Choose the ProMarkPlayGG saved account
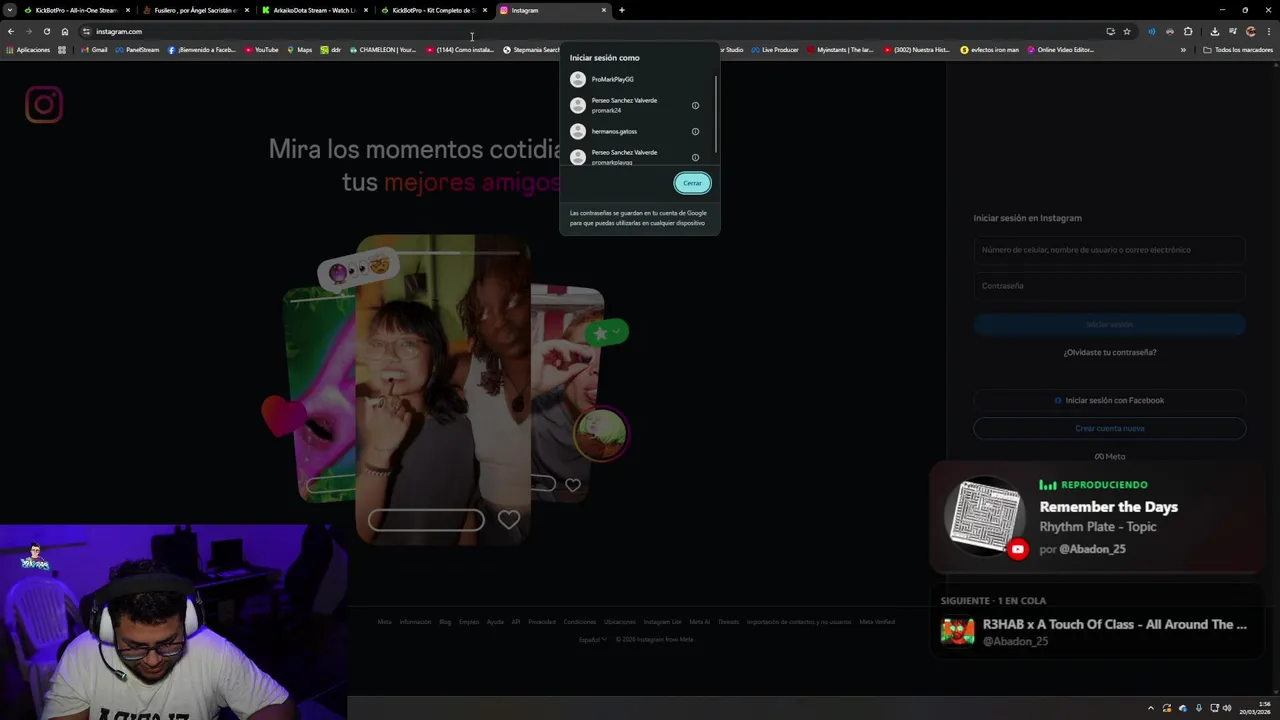Image resolution: width=1280 pixels, height=720 pixels. pyautogui.click(x=637, y=79)
